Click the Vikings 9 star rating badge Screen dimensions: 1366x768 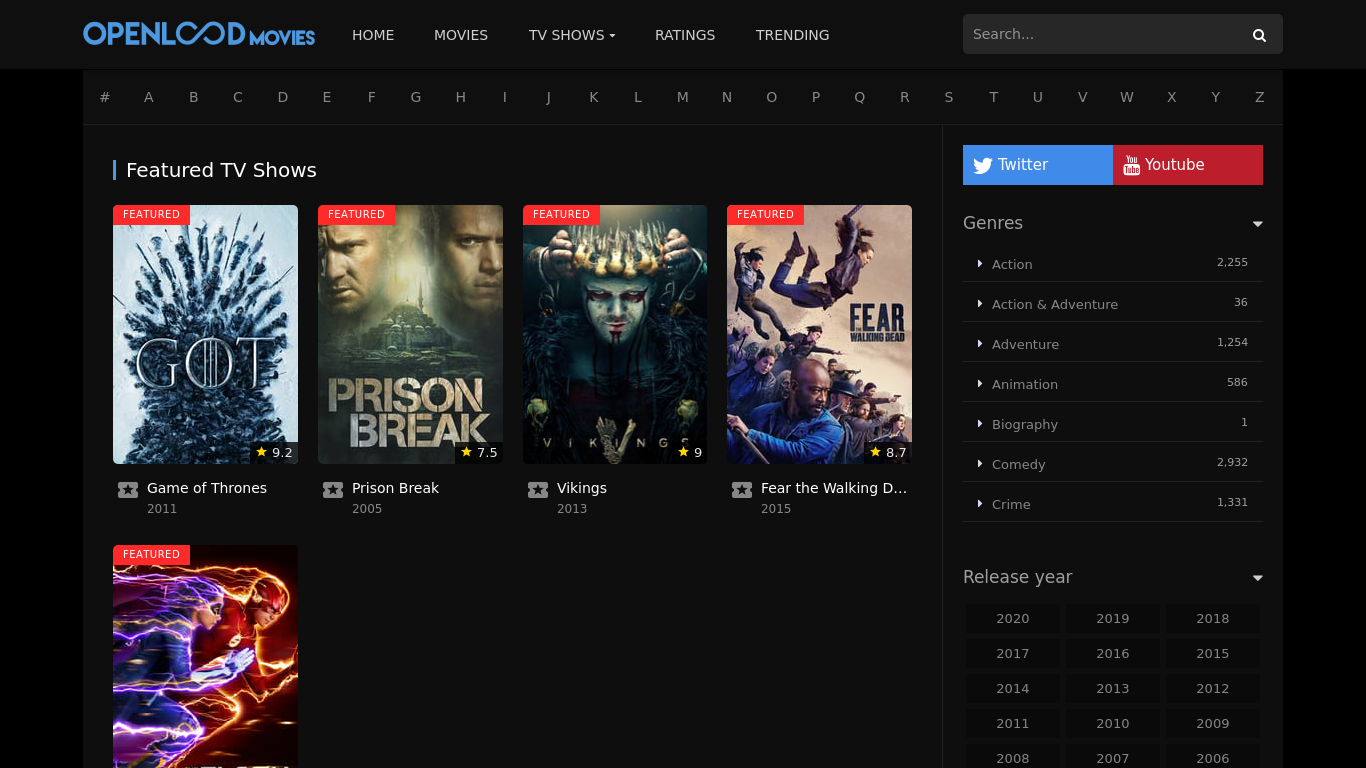pos(690,452)
